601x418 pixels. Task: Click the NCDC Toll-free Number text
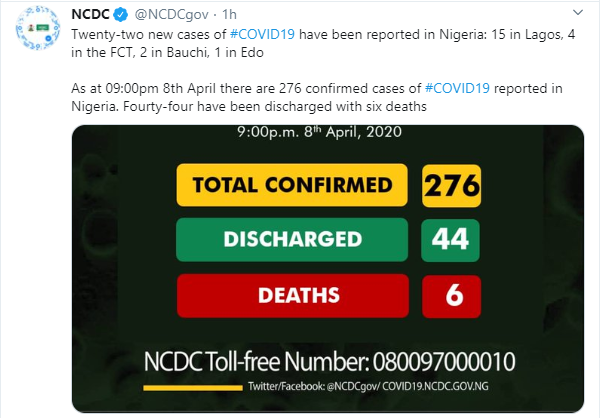coord(329,361)
